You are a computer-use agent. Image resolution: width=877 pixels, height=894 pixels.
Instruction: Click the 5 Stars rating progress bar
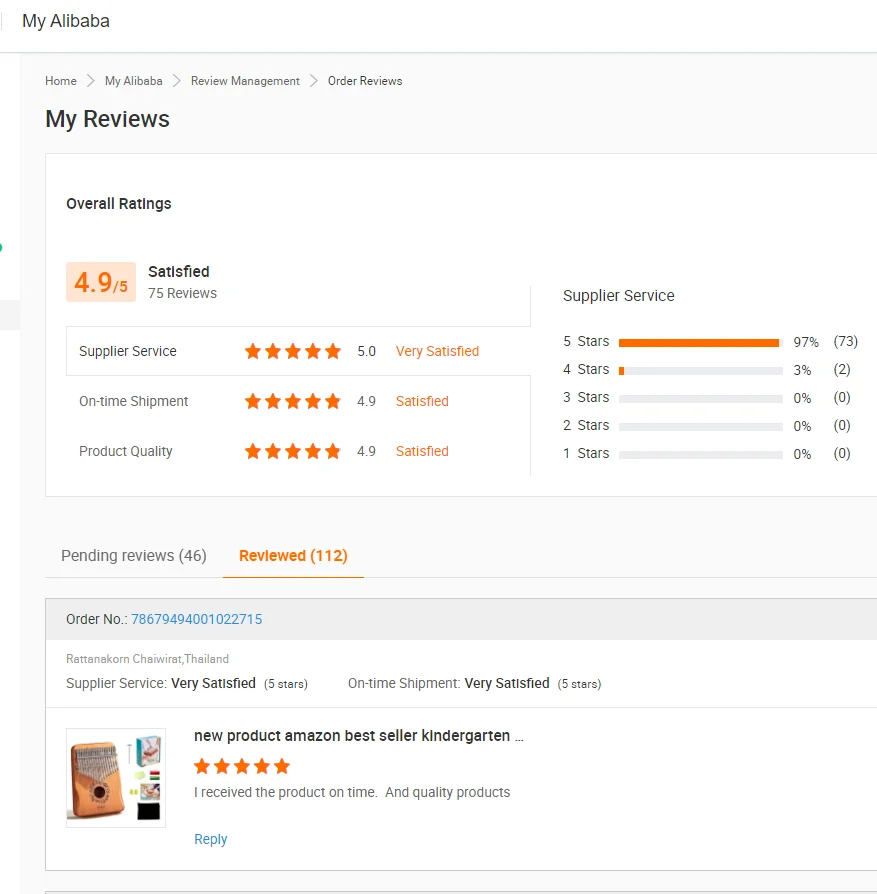(700, 342)
